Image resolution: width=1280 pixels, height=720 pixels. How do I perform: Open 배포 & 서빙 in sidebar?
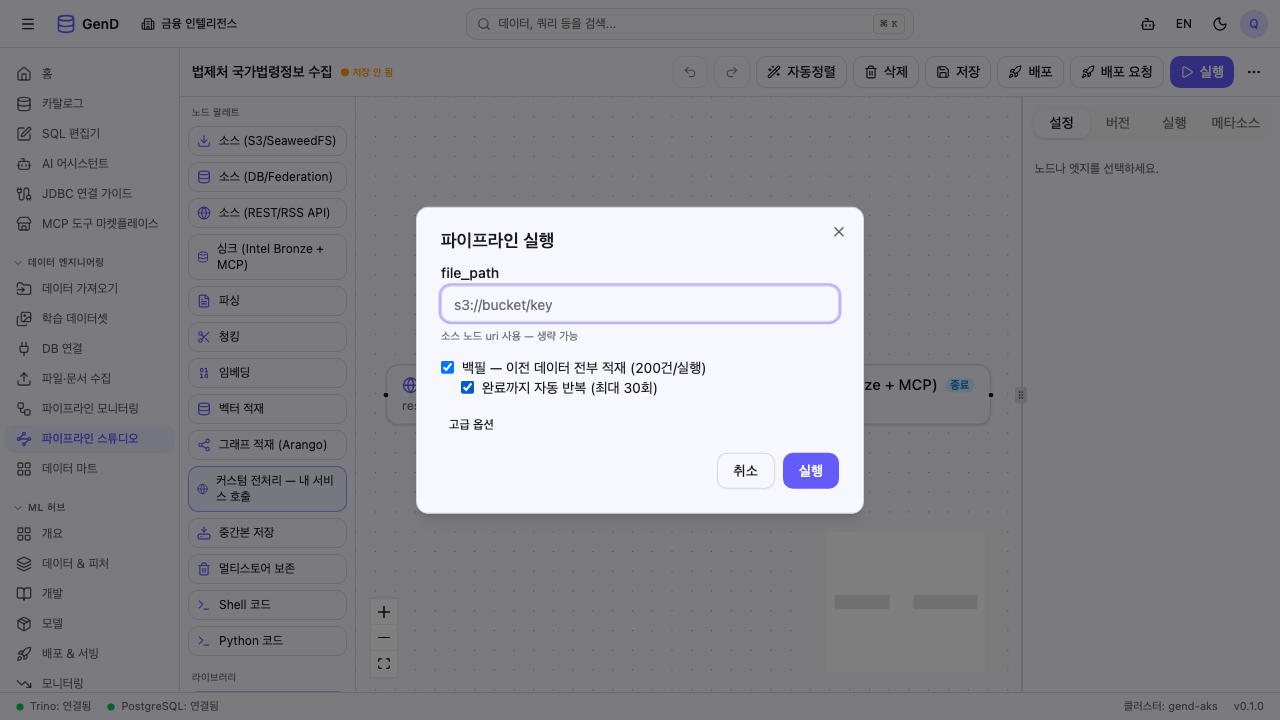90,653
